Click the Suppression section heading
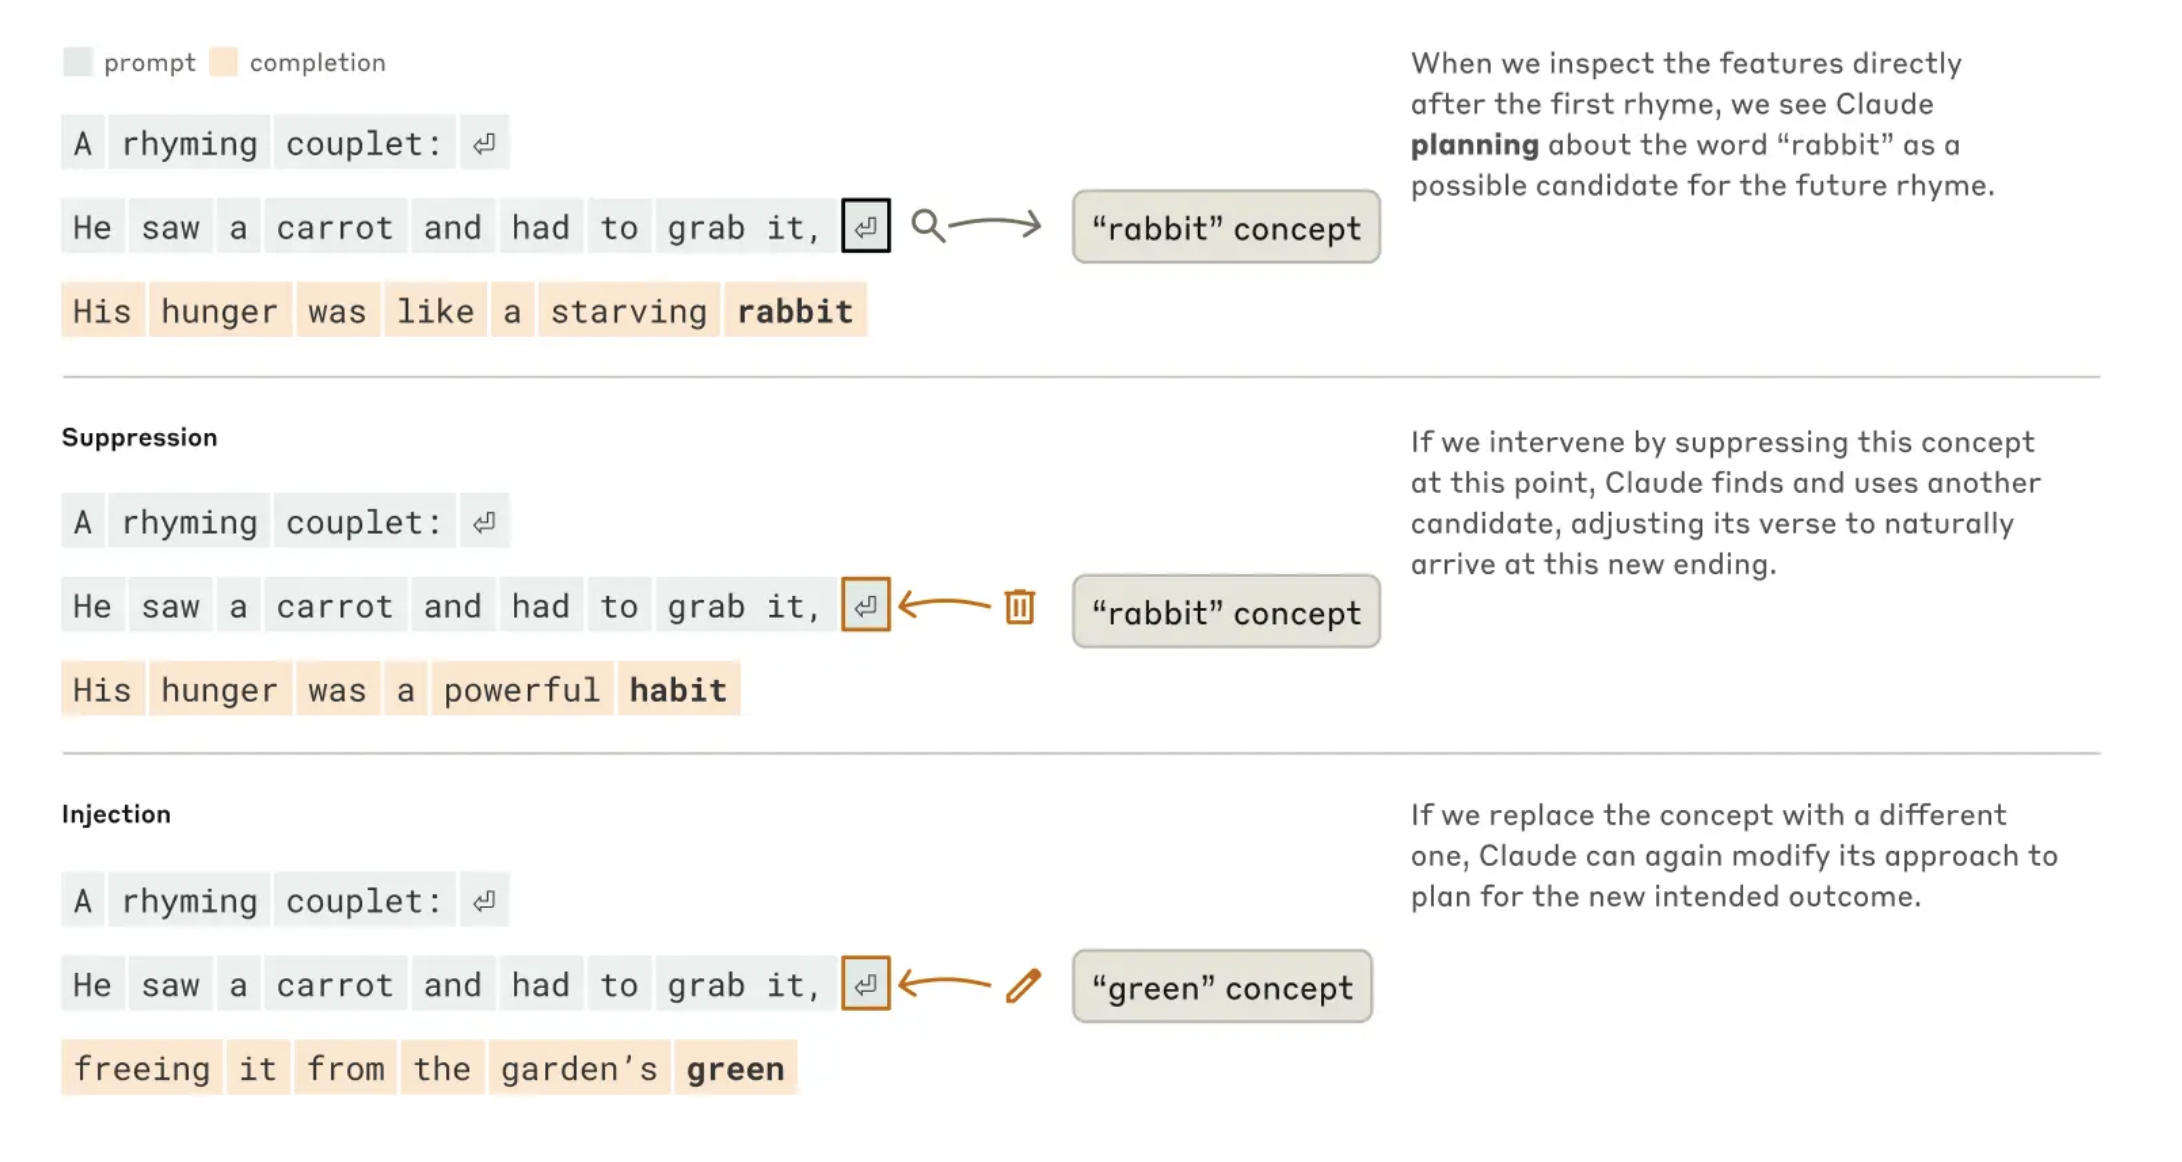2182x1162 pixels. (x=139, y=437)
